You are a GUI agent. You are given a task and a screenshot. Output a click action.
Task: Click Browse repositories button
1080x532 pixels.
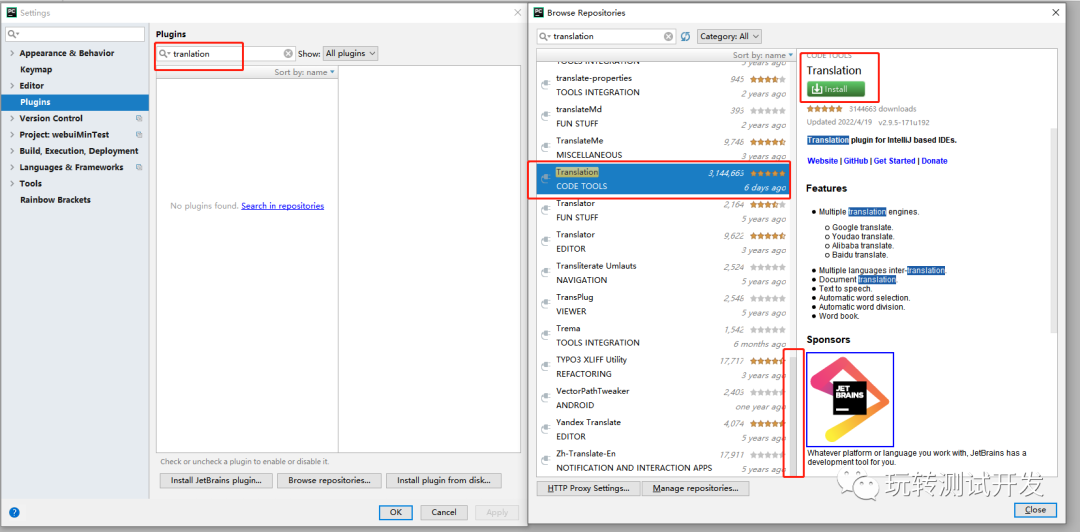coord(329,480)
